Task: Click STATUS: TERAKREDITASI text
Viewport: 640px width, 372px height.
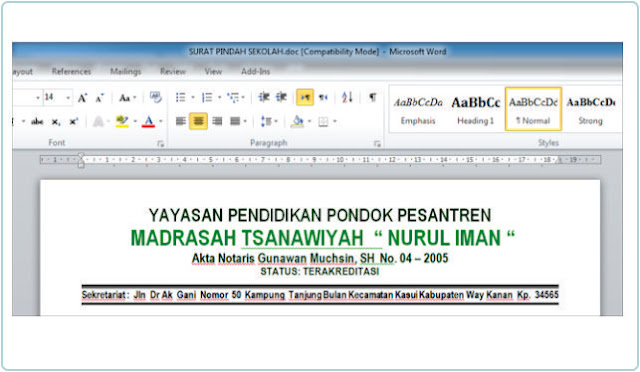Action: click(320, 272)
